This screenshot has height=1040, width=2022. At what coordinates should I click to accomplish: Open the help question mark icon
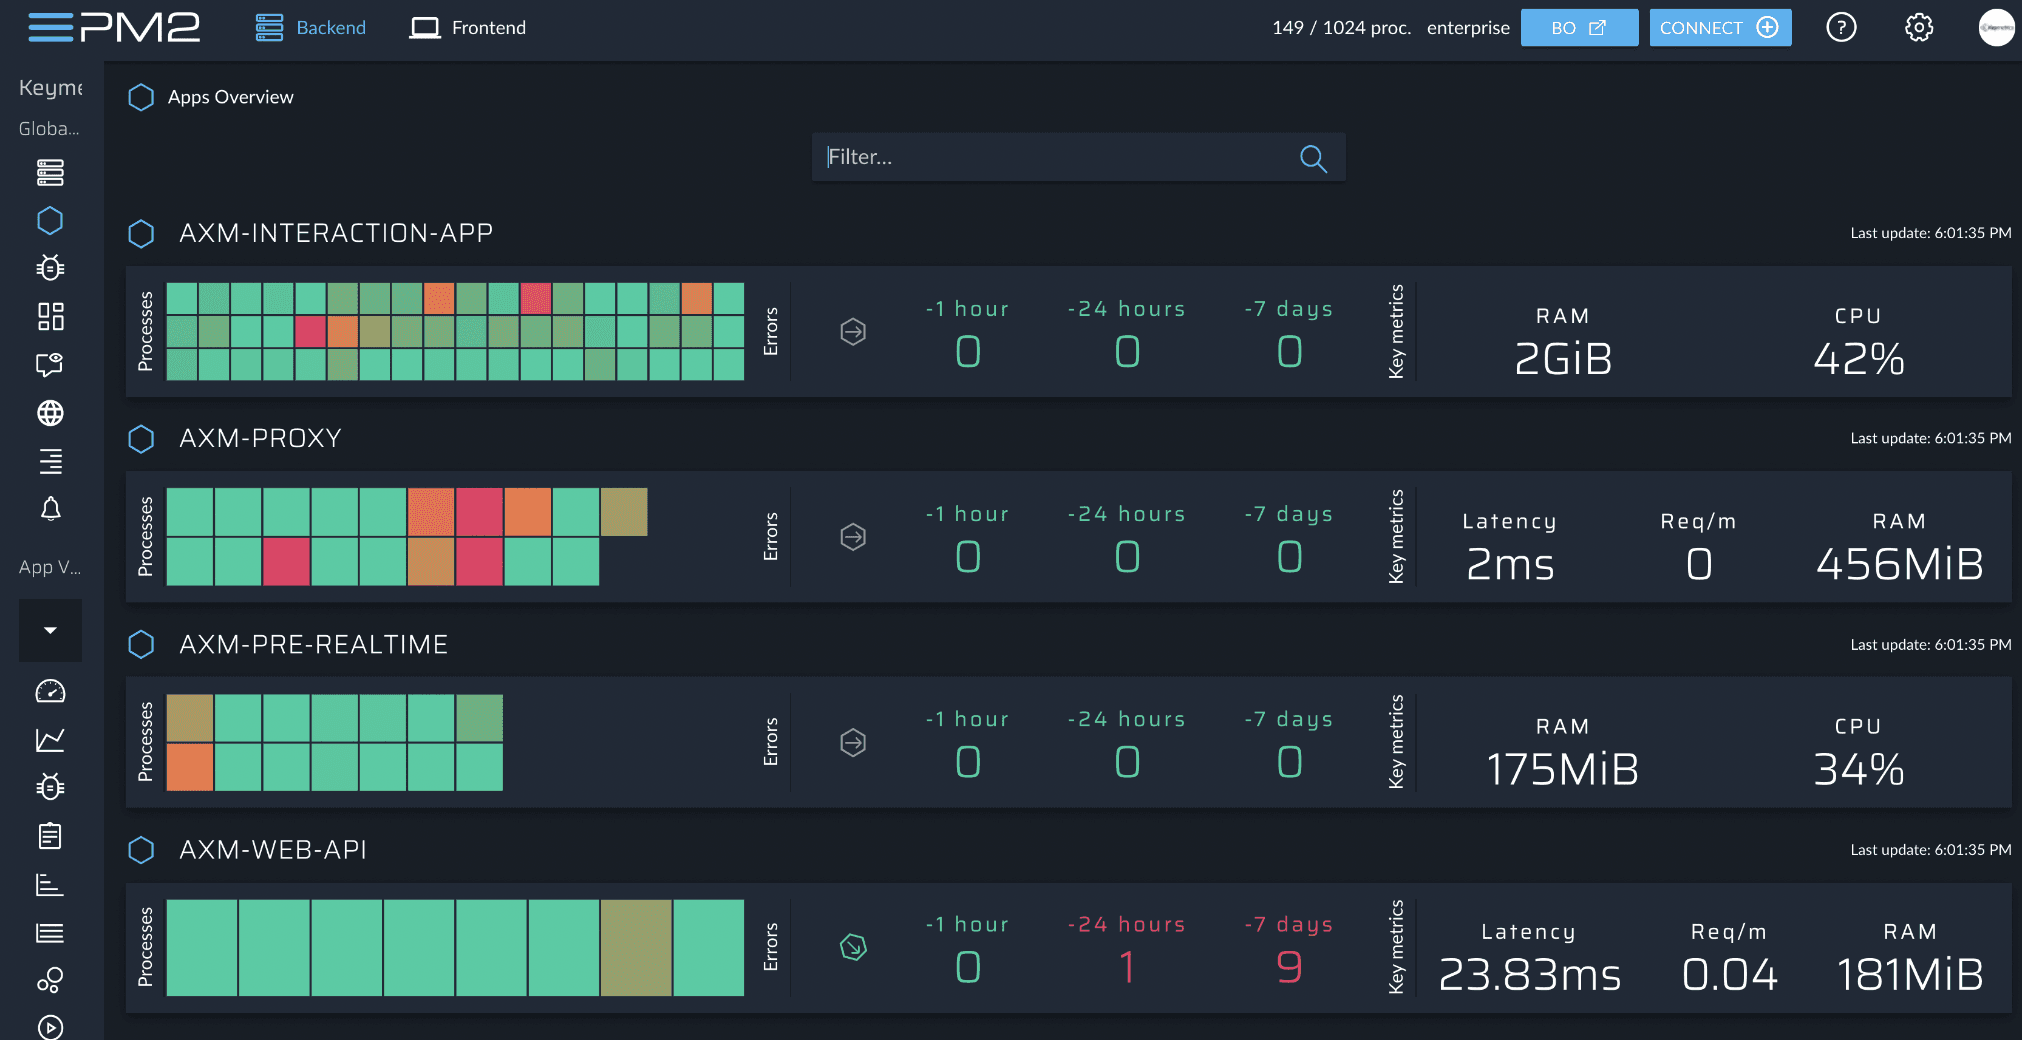tap(1841, 28)
